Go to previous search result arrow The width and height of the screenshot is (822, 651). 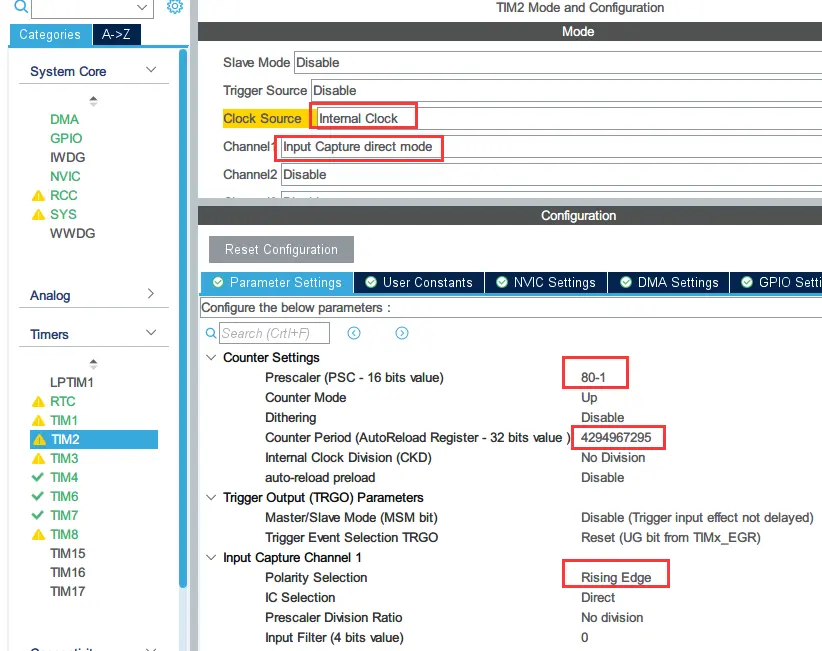click(x=354, y=333)
